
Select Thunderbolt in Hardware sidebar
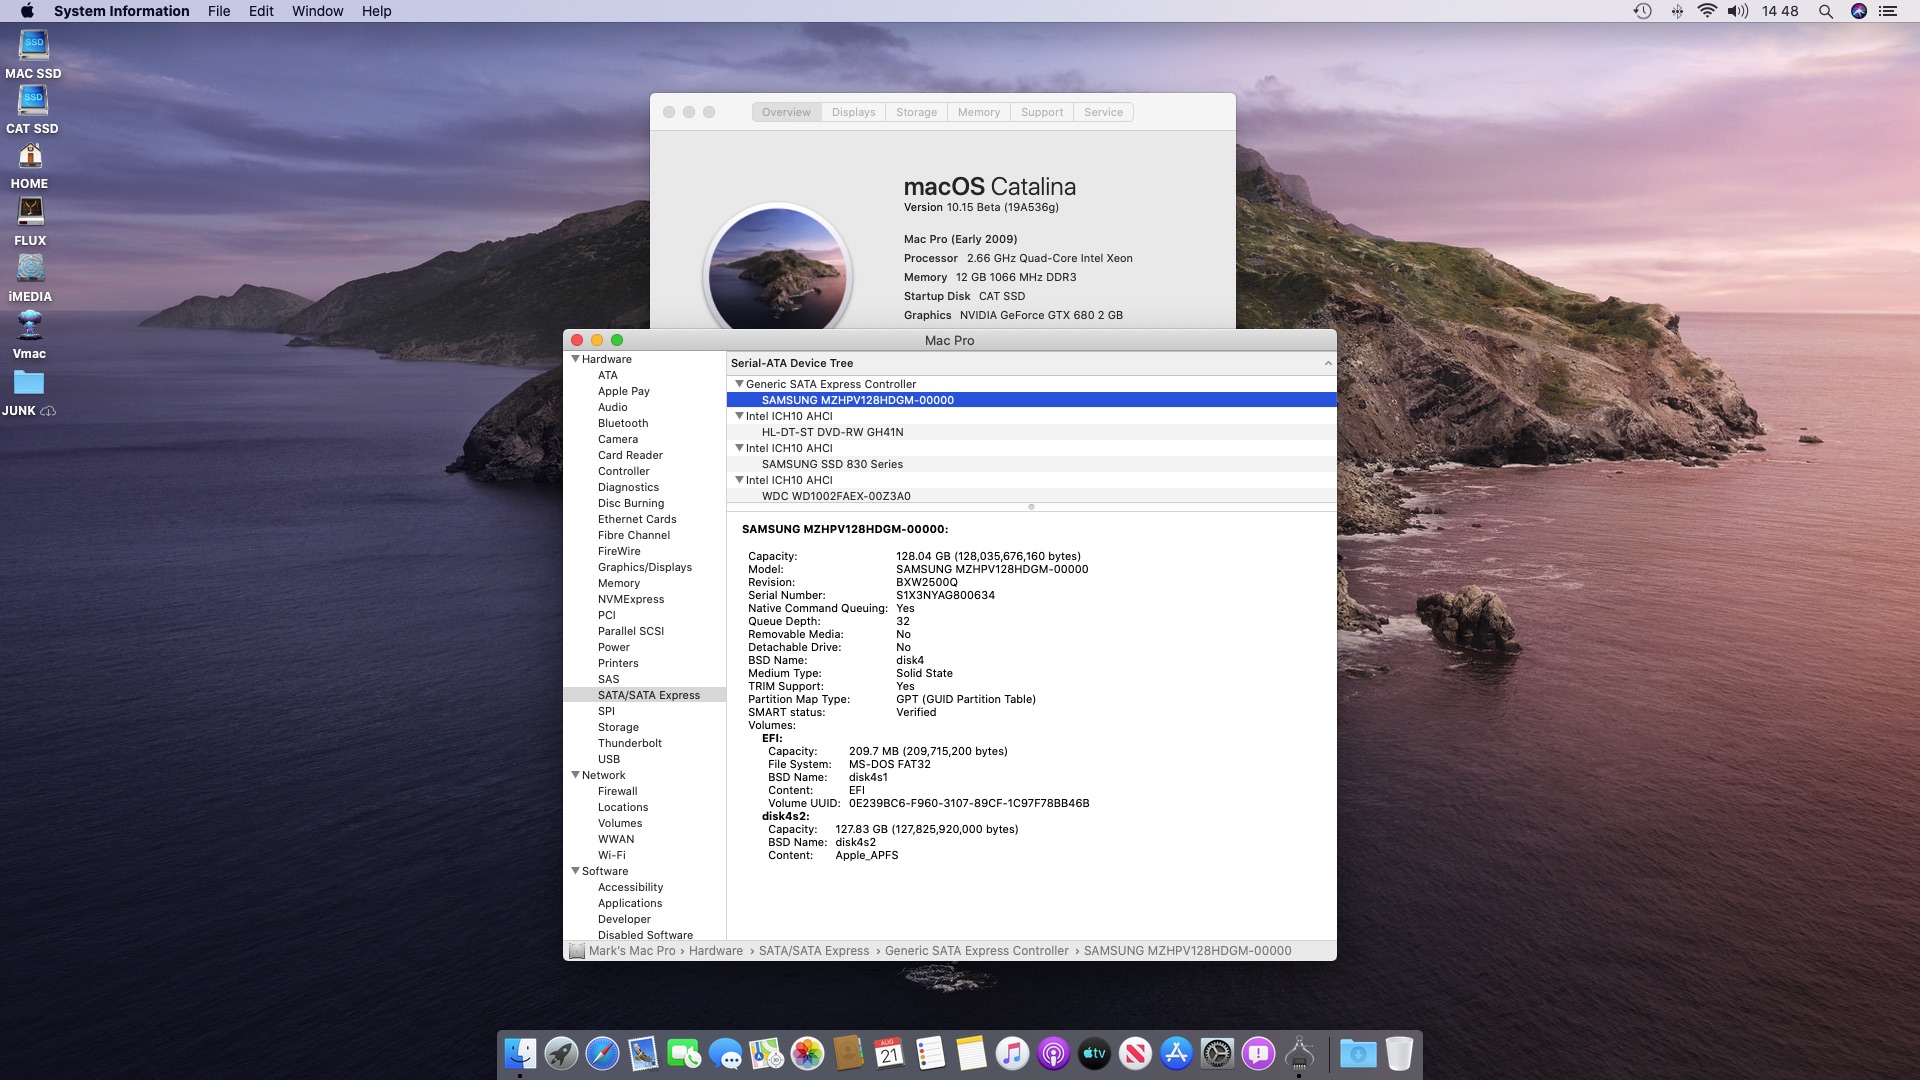630,743
